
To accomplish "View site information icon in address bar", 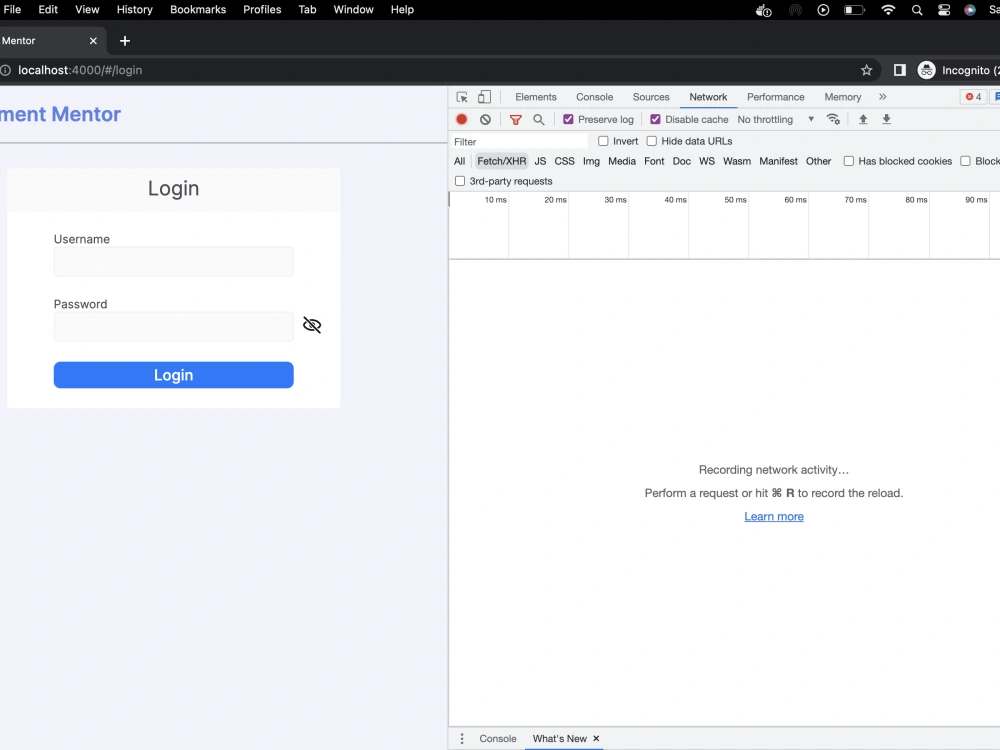I will pyautogui.click(x=5, y=70).
